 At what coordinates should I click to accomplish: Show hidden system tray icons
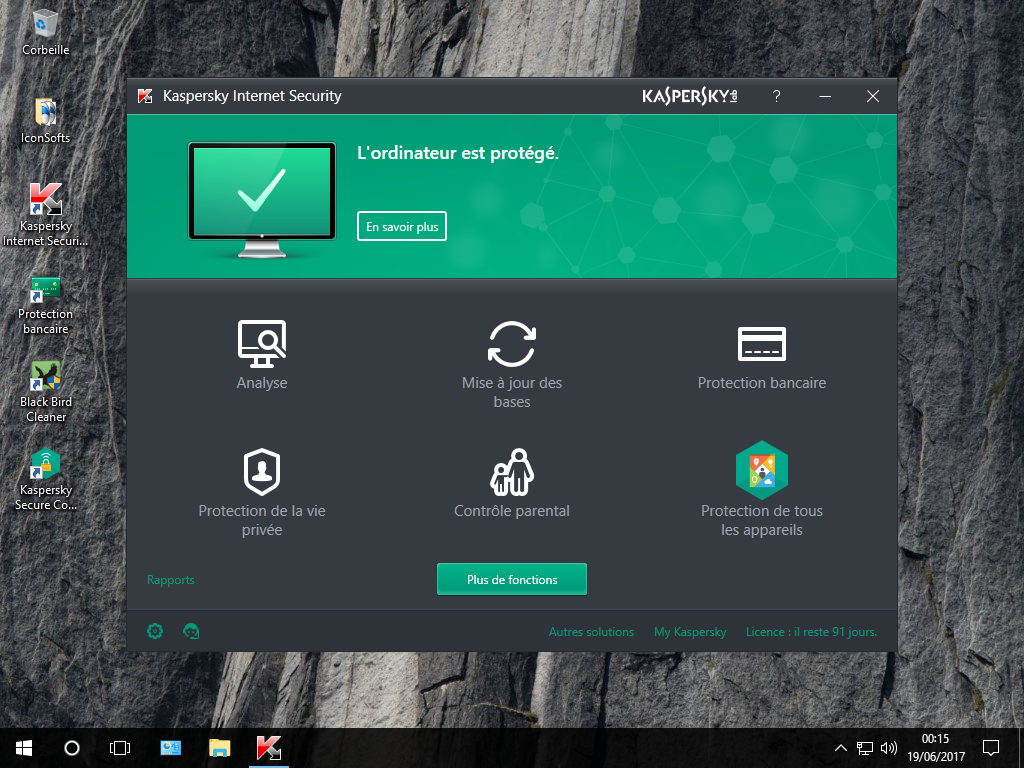pyautogui.click(x=840, y=748)
